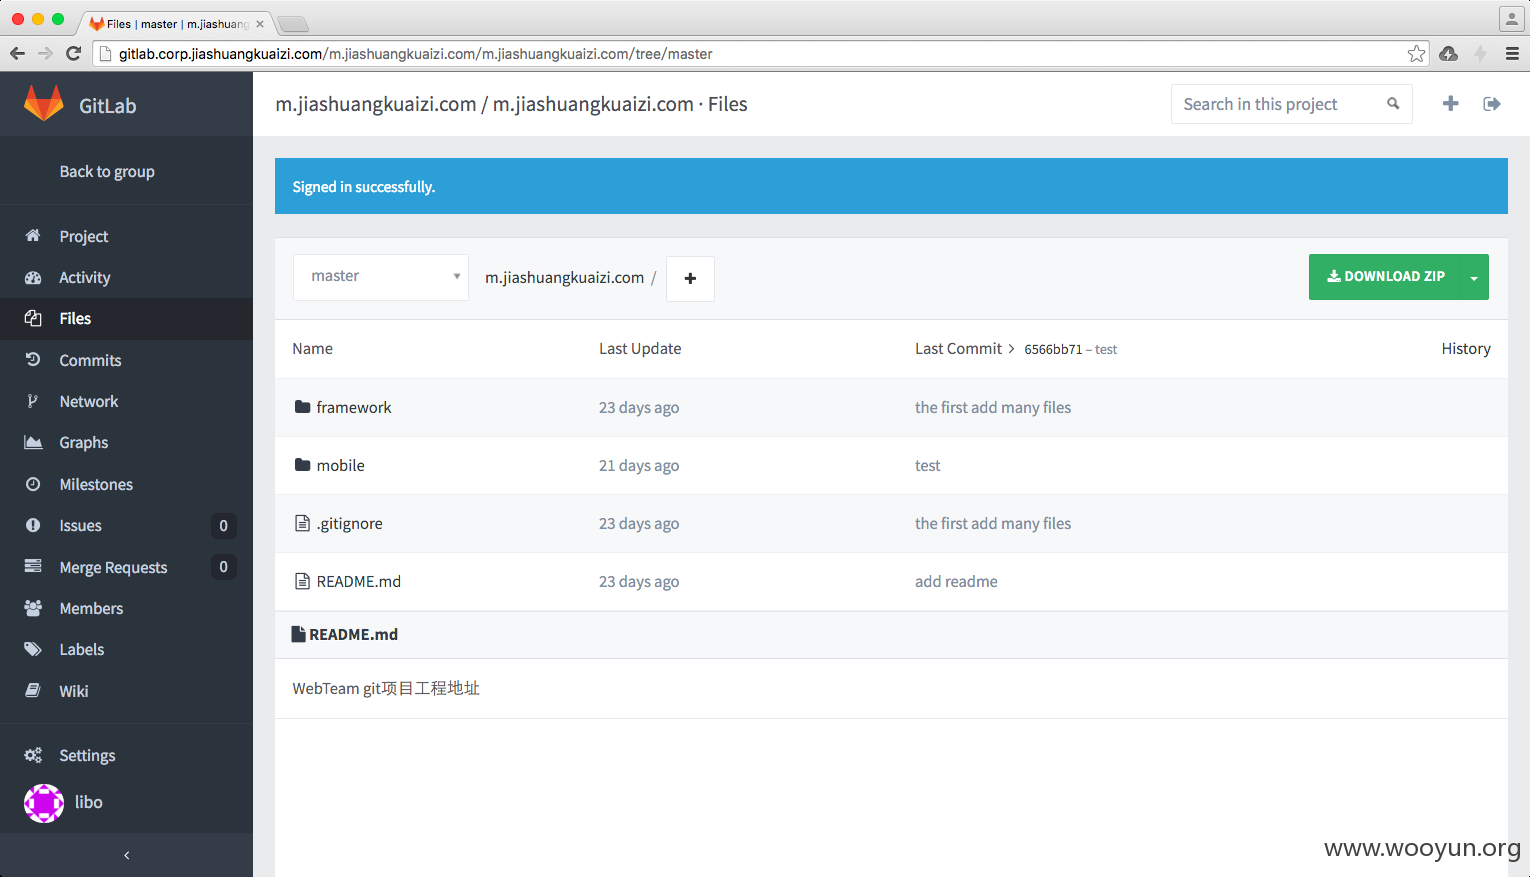This screenshot has height=877, width=1530.
Task: Click the Milestones clock icon
Action: (33, 484)
